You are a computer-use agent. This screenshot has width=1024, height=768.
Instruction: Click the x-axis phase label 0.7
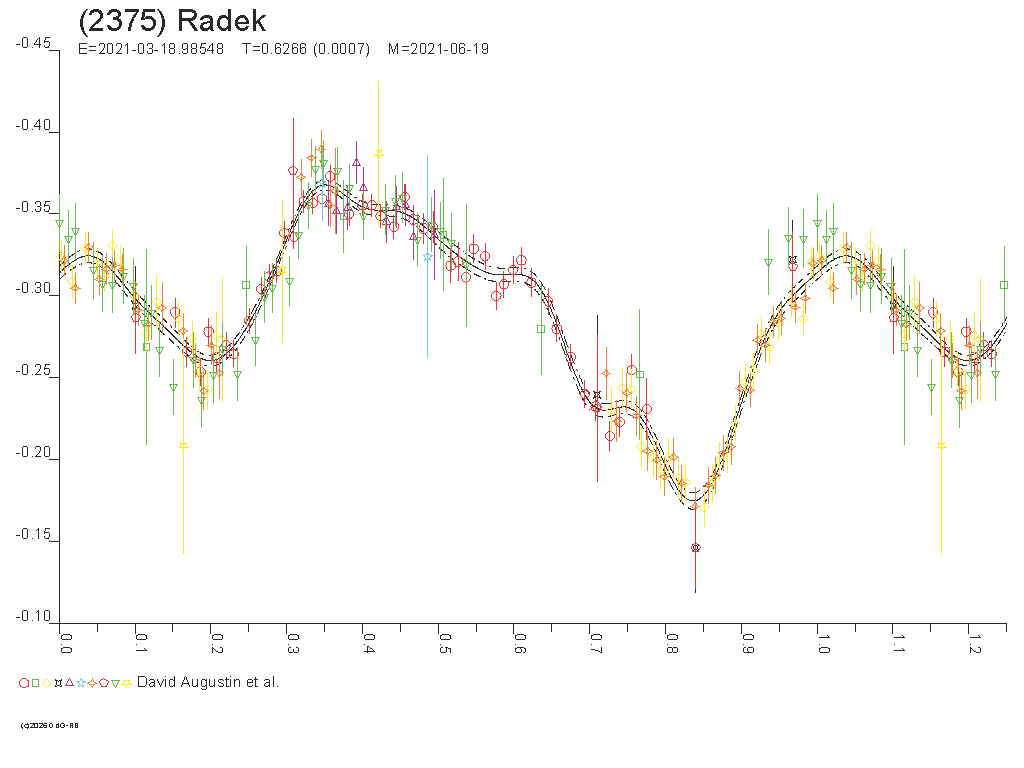596,644
